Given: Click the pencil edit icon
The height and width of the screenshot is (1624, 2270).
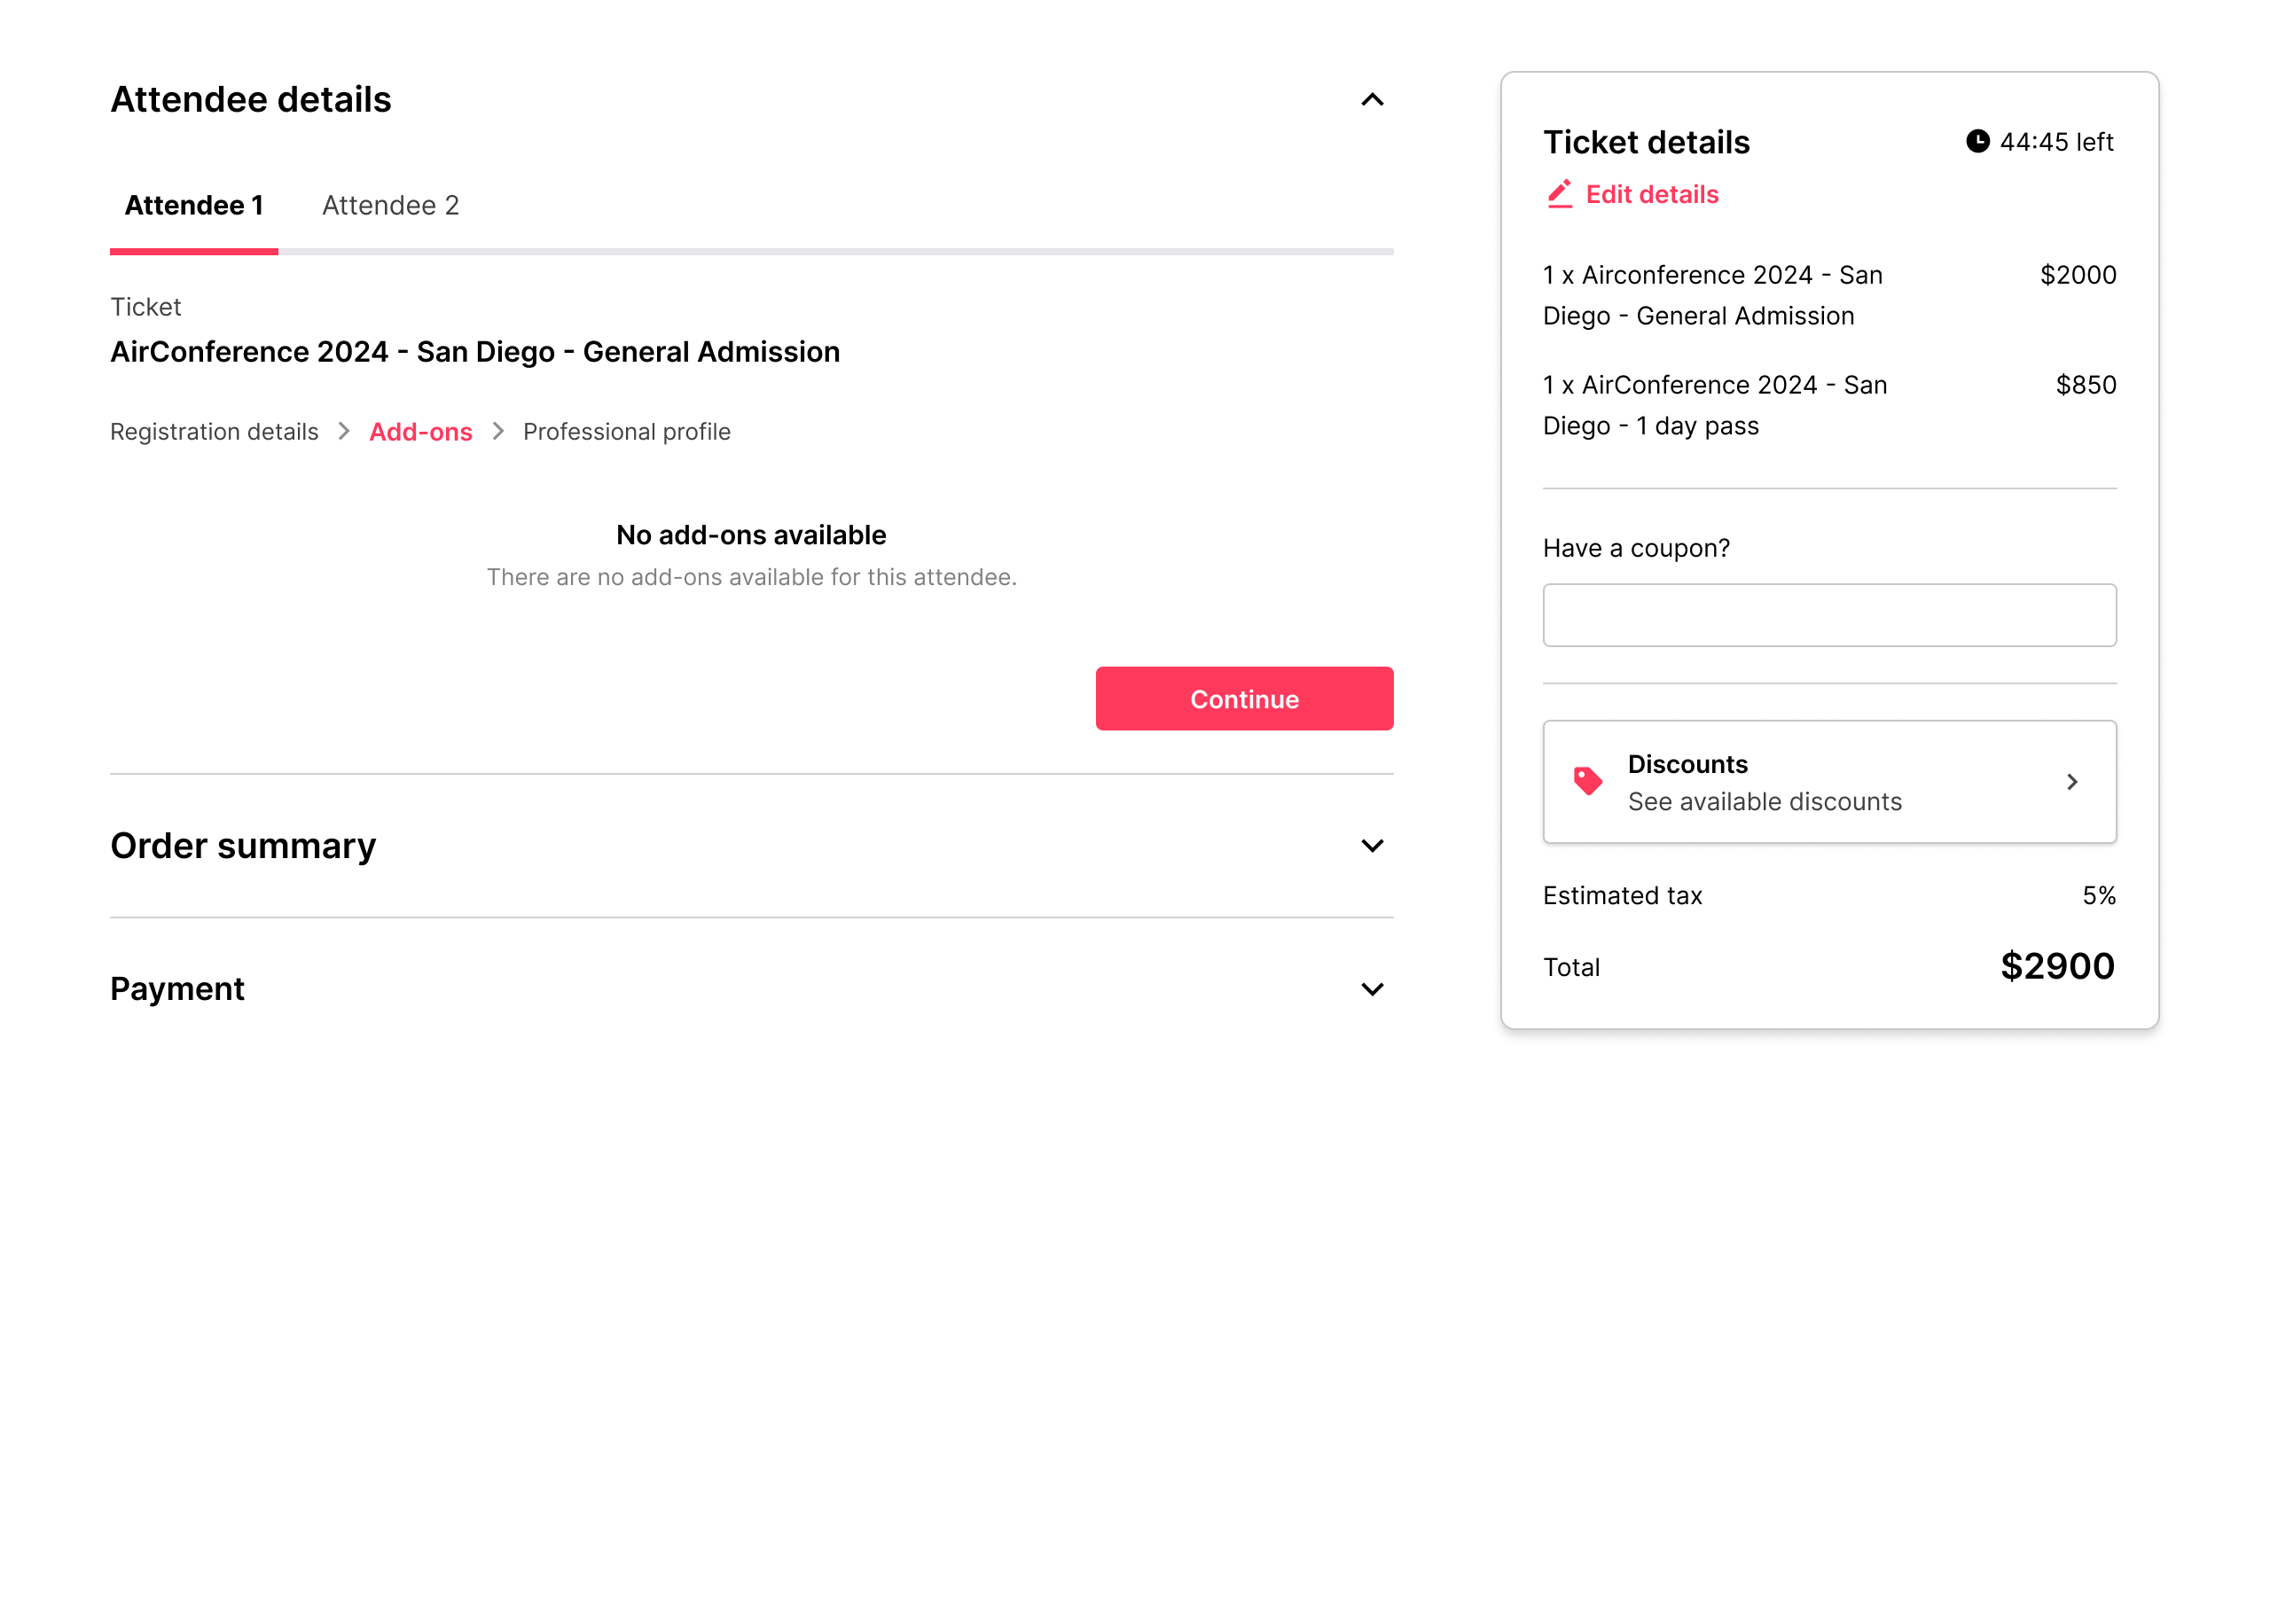Looking at the screenshot, I should point(1559,194).
